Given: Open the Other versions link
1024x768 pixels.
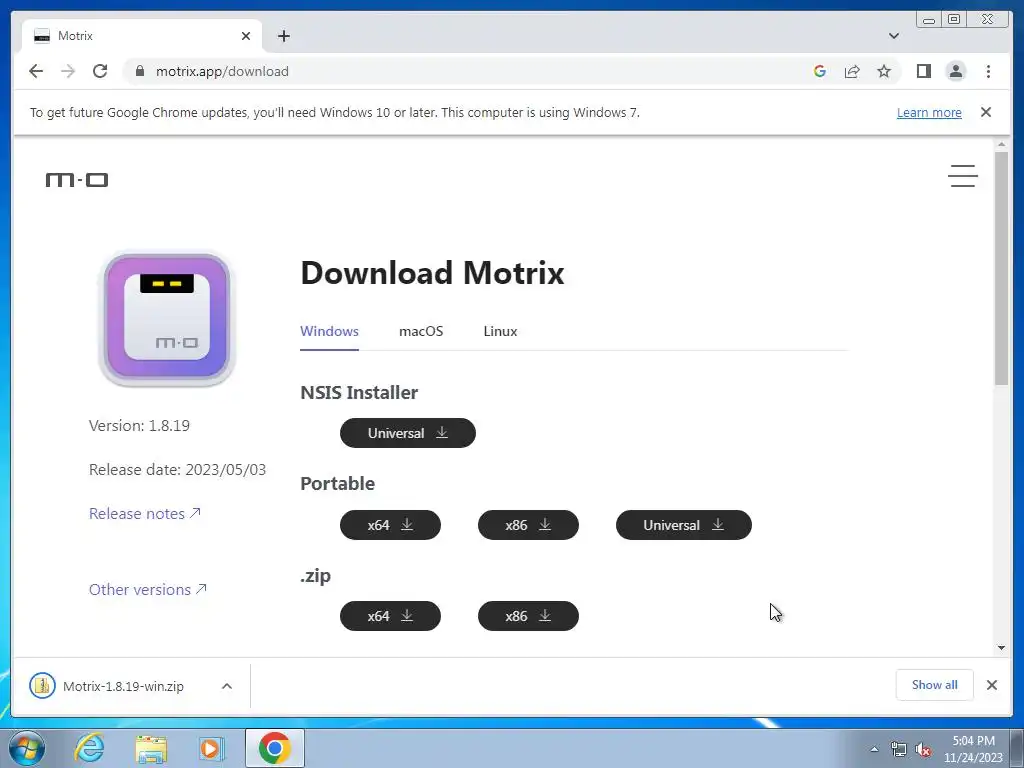Looking at the screenshot, I should (148, 589).
